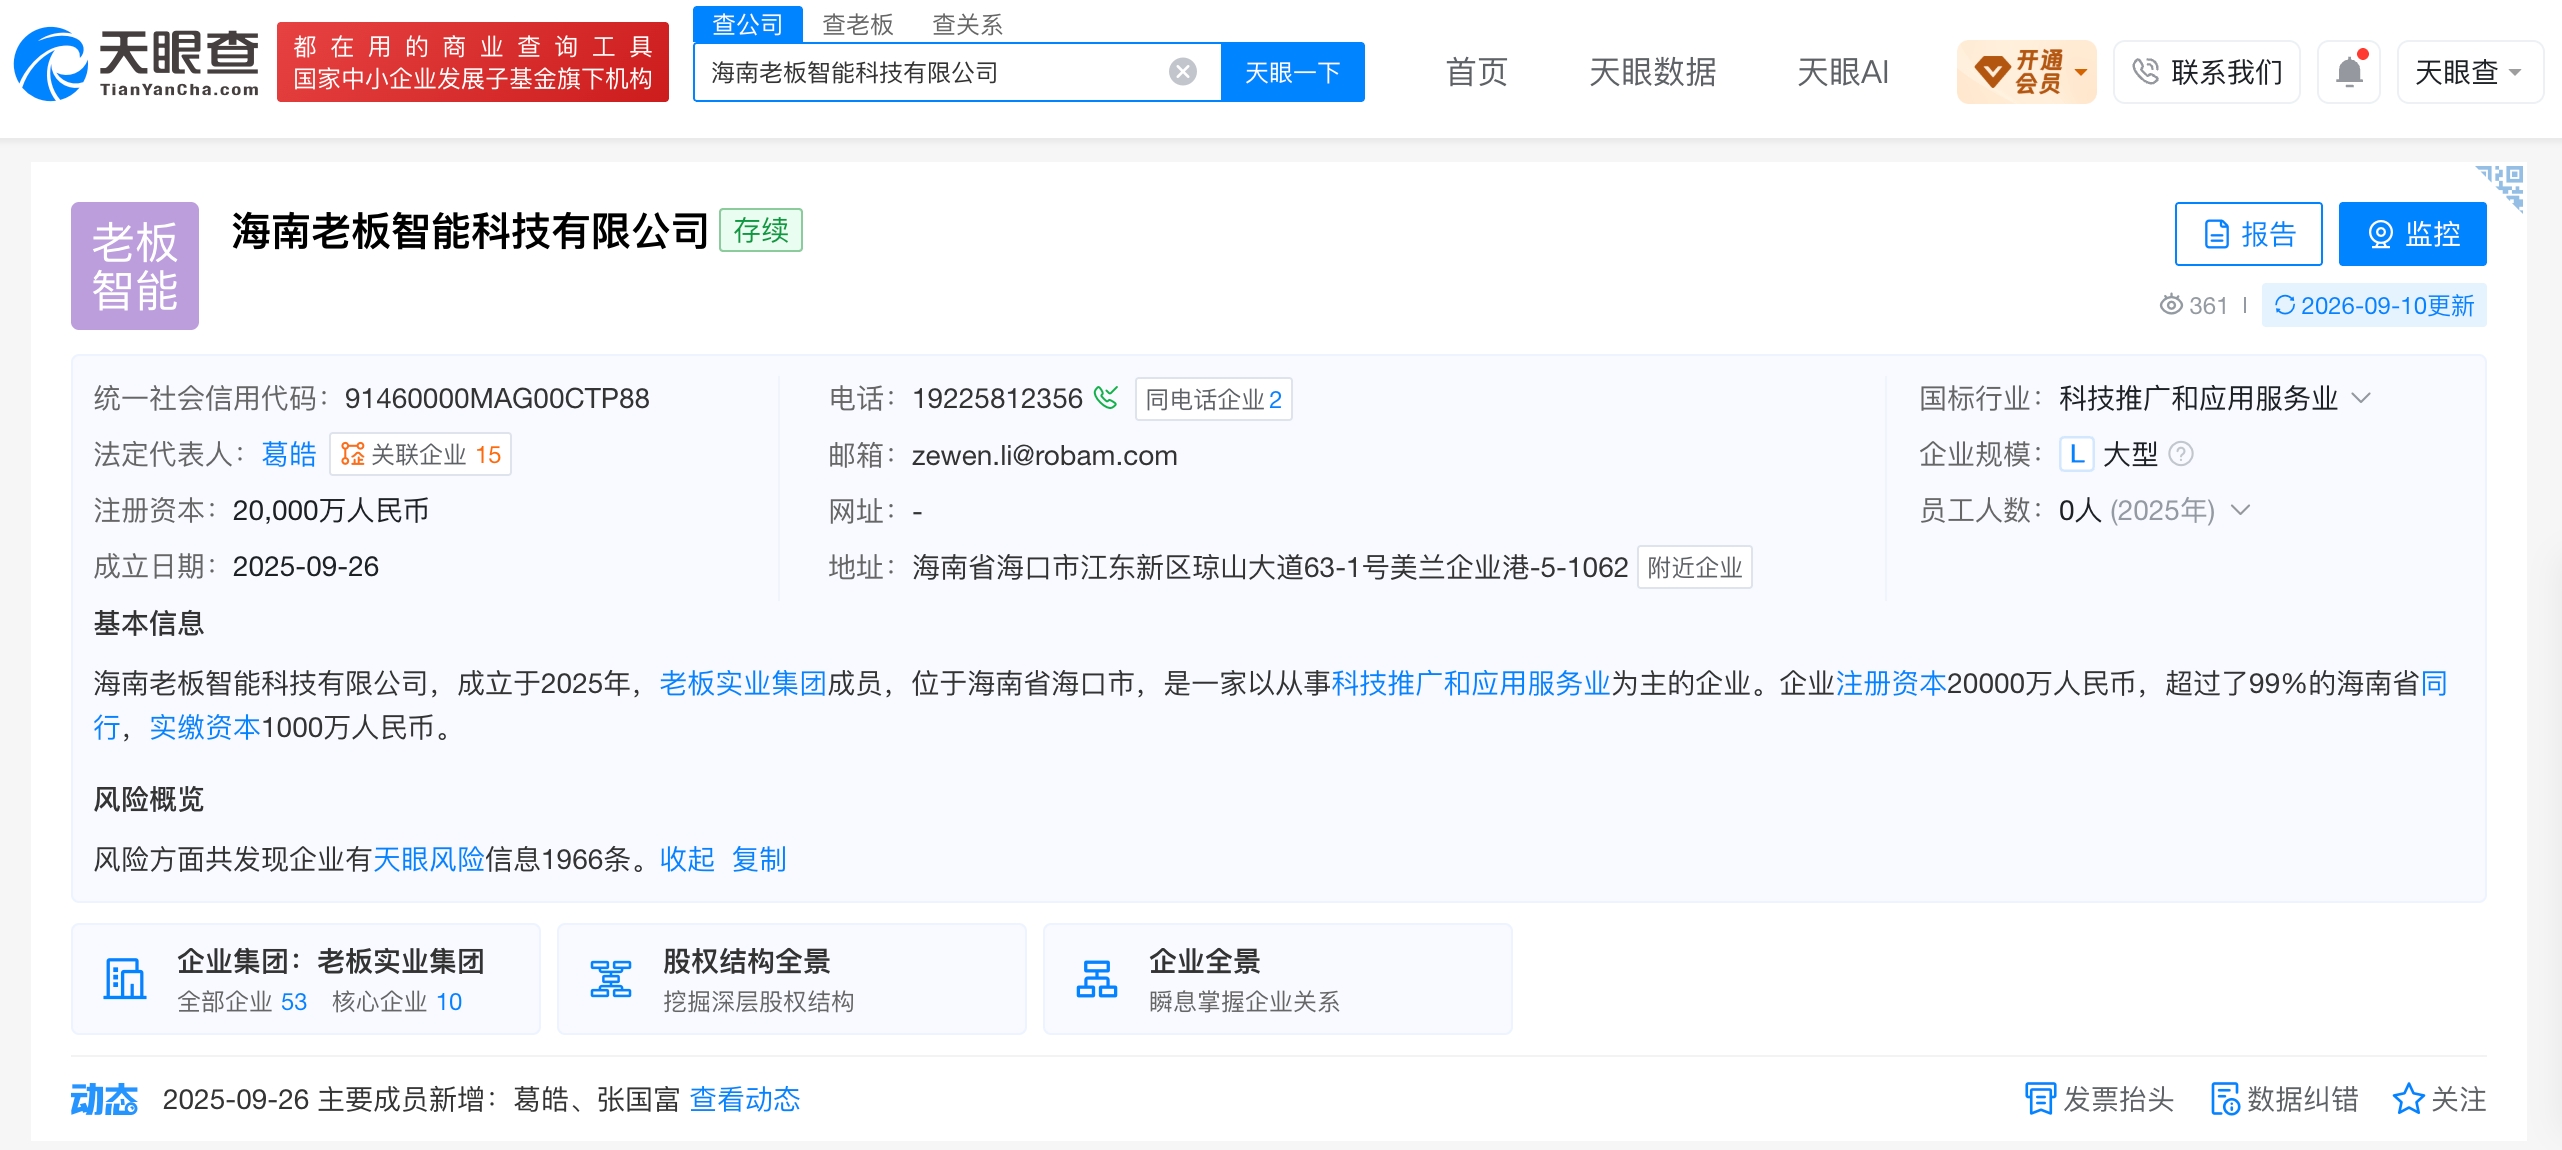Click the 企业全景 hierarchy icon
Image resolution: width=2562 pixels, height=1150 pixels.
[1096, 979]
